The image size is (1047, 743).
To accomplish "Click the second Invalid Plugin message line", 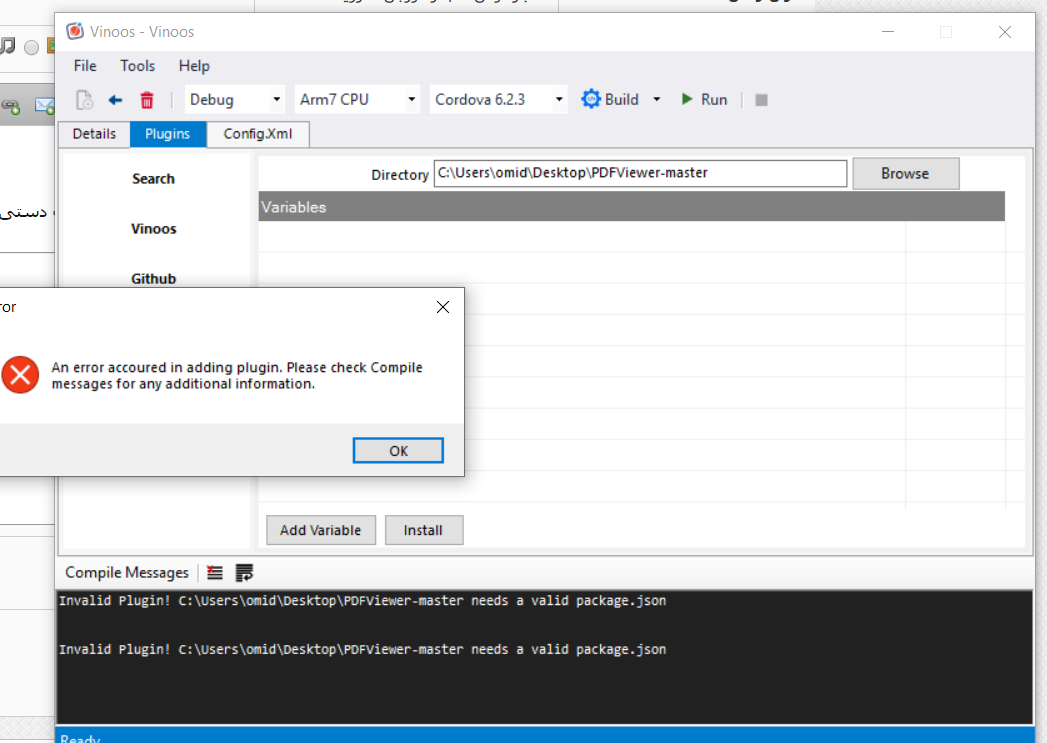I will [x=363, y=650].
